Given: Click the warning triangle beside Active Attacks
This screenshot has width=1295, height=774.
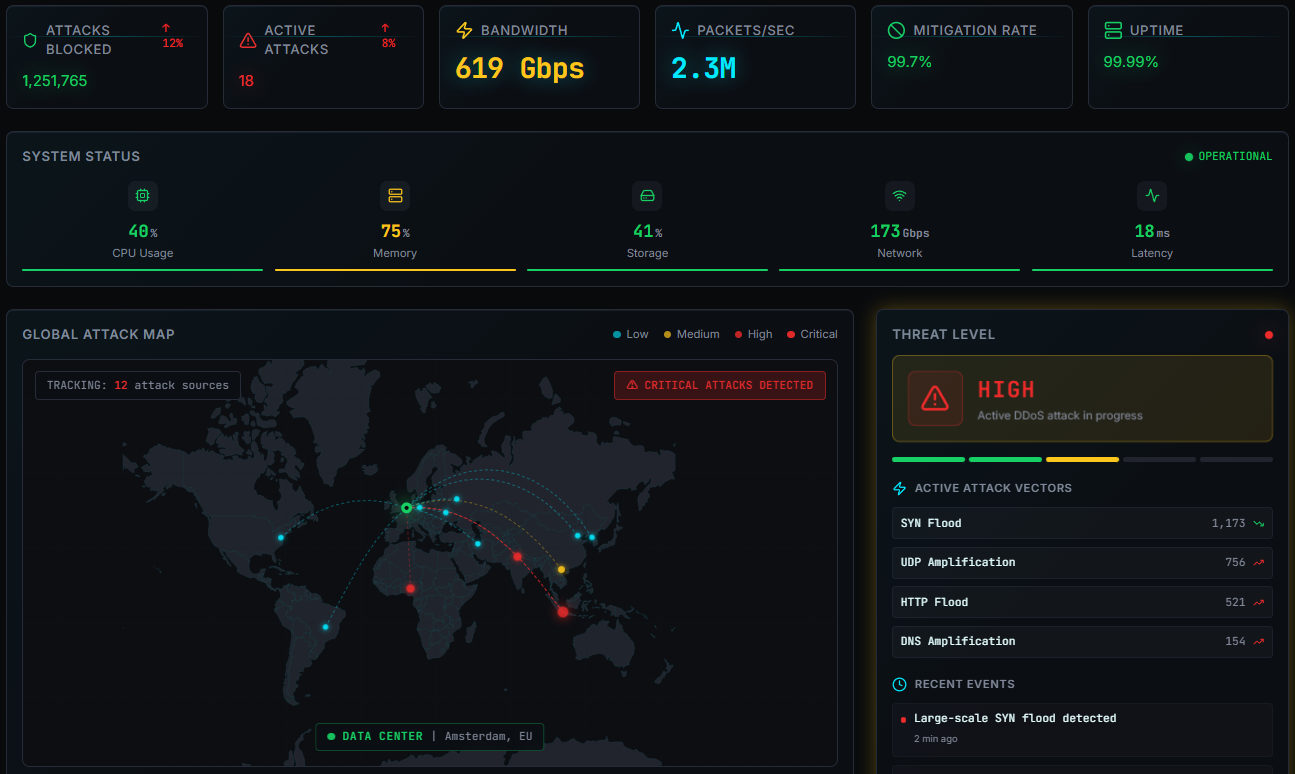Looking at the screenshot, I should [x=247, y=40].
